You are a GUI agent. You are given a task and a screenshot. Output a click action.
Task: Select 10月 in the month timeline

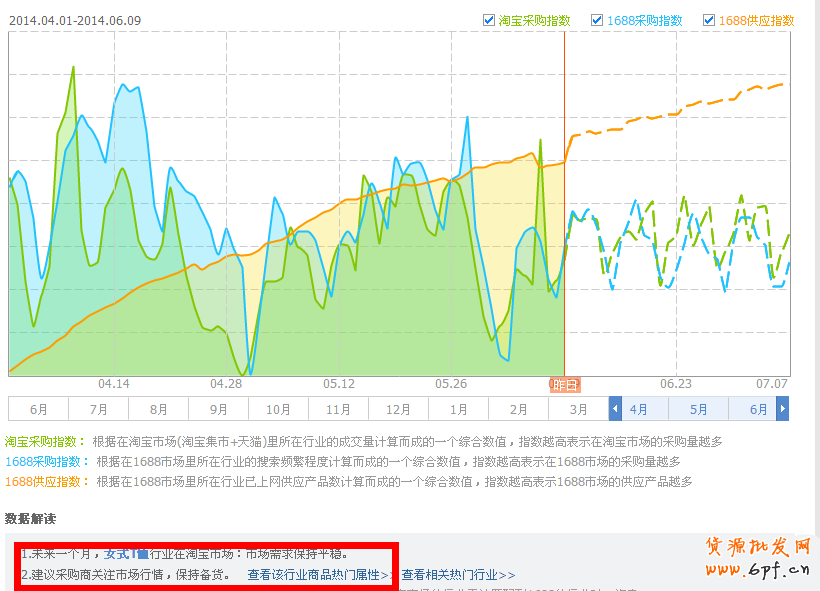(278, 409)
